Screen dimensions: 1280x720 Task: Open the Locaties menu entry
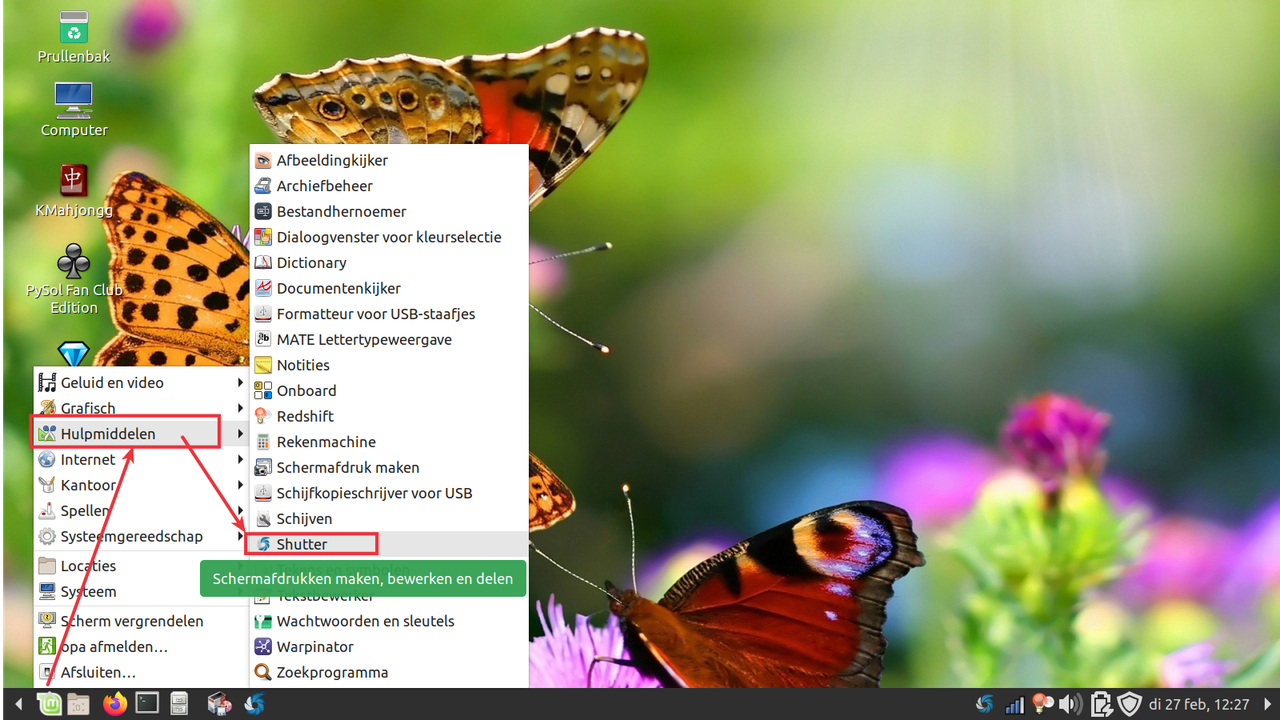140,566
